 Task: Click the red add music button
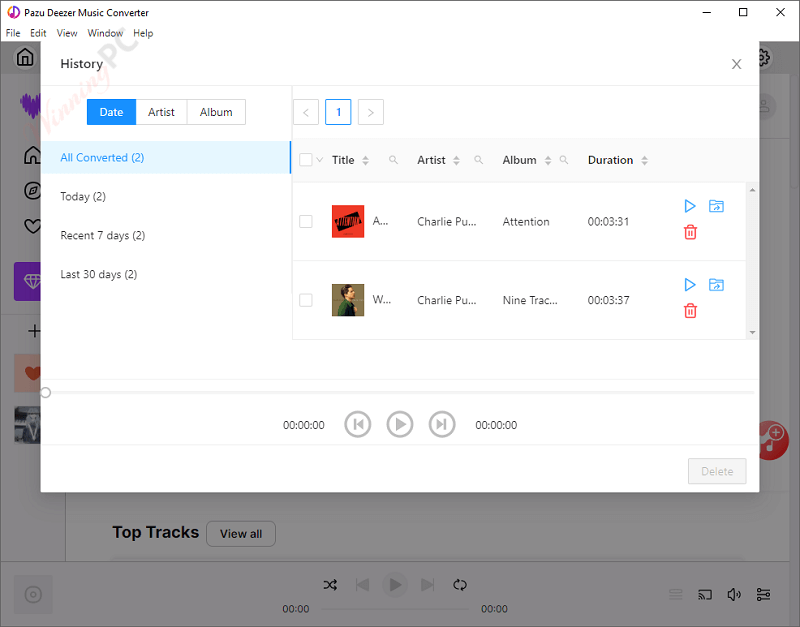[774, 441]
